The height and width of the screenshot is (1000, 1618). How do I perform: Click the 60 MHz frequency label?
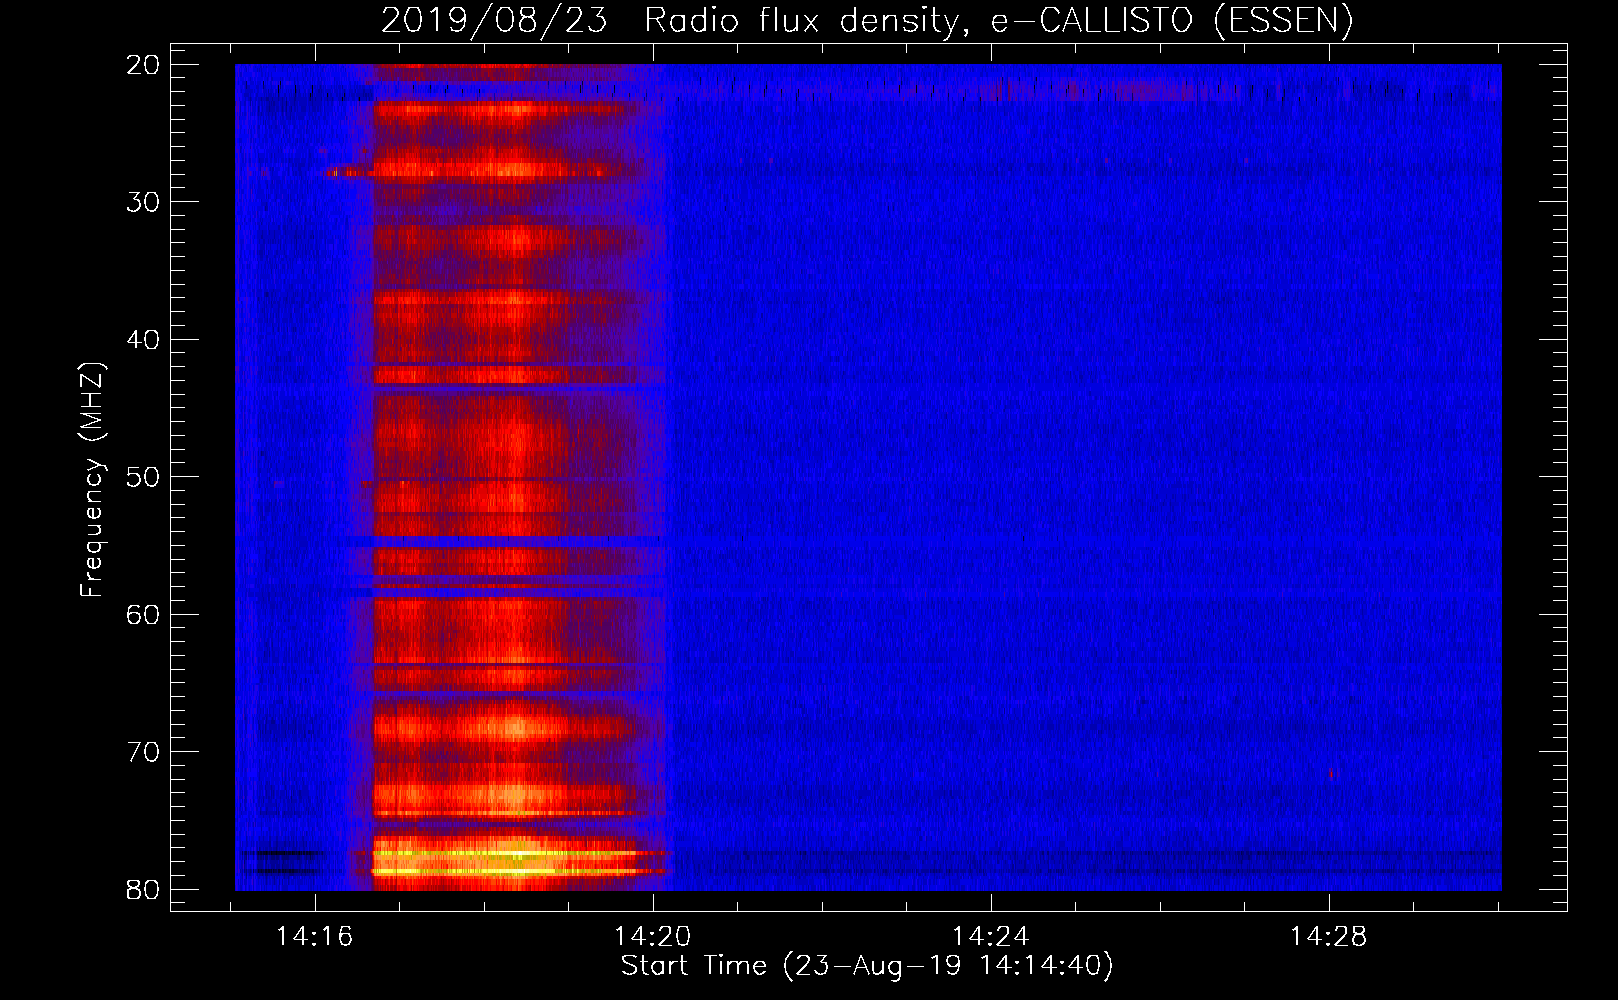click(143, 615)
